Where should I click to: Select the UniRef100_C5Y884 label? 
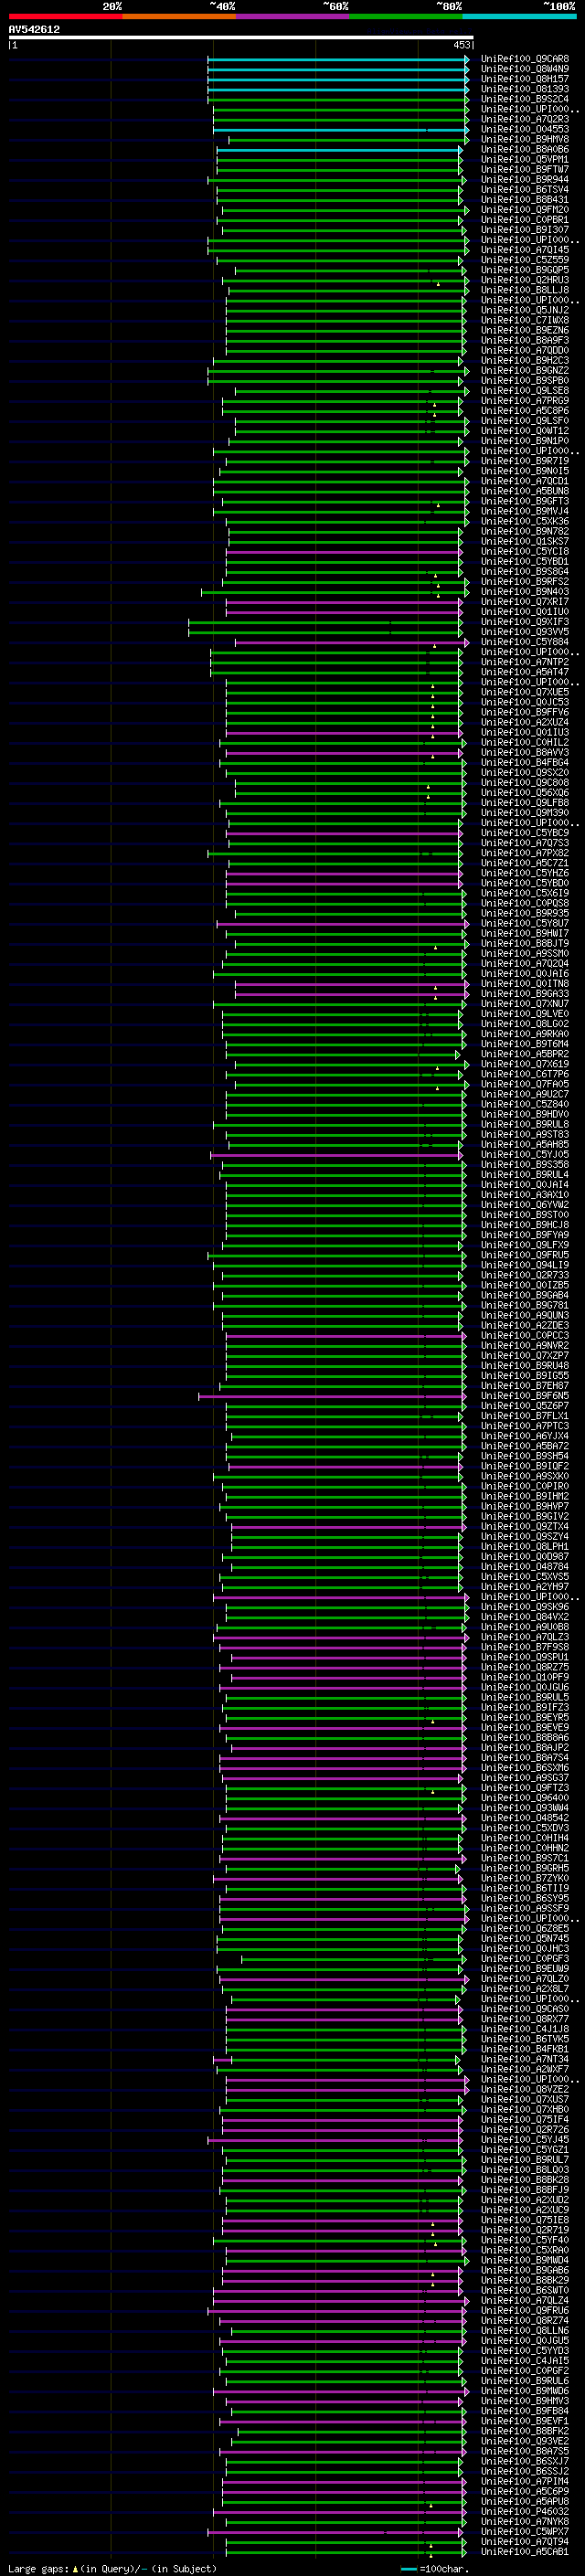click(x=525, y=642)
